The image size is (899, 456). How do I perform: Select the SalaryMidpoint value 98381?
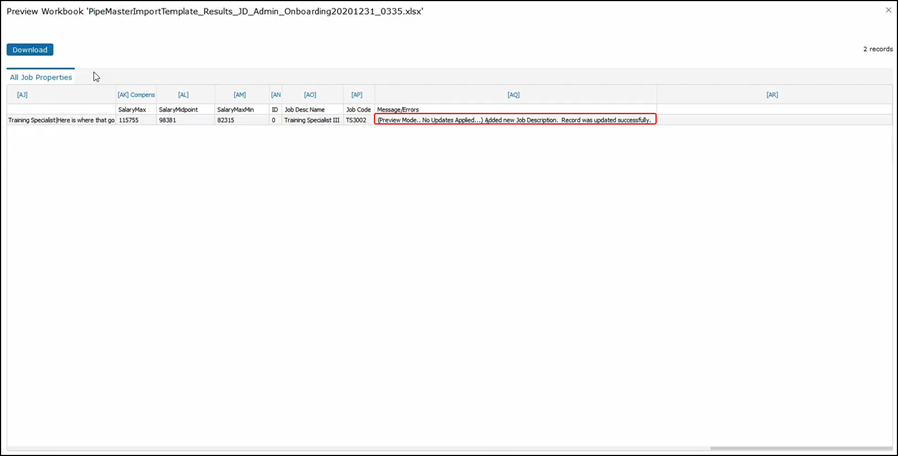tap(172, 119)
